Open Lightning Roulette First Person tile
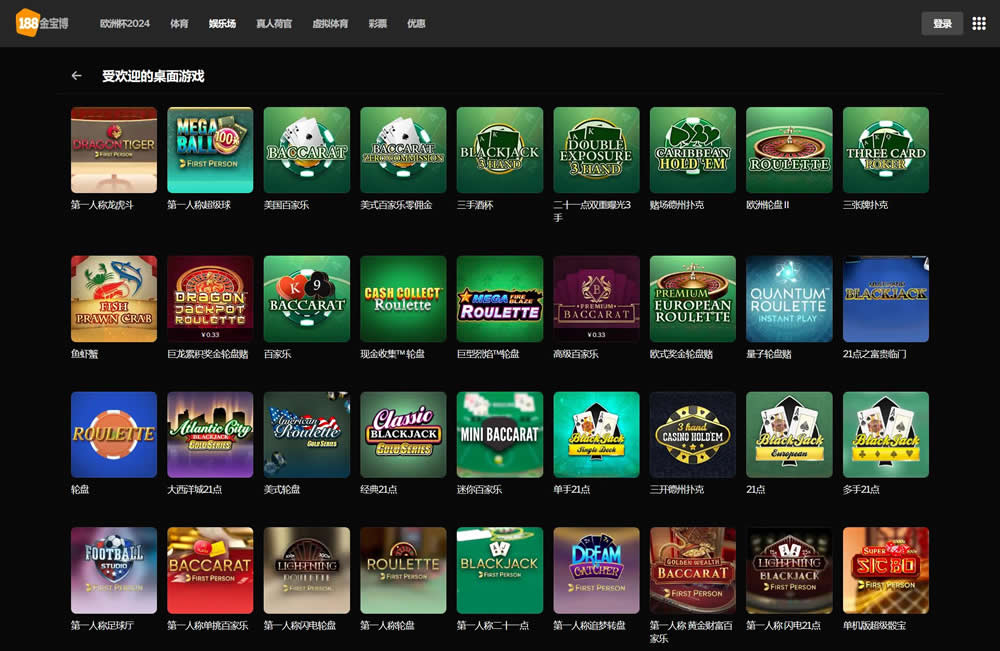1000x651 pixels. click(x=307, y=571)
